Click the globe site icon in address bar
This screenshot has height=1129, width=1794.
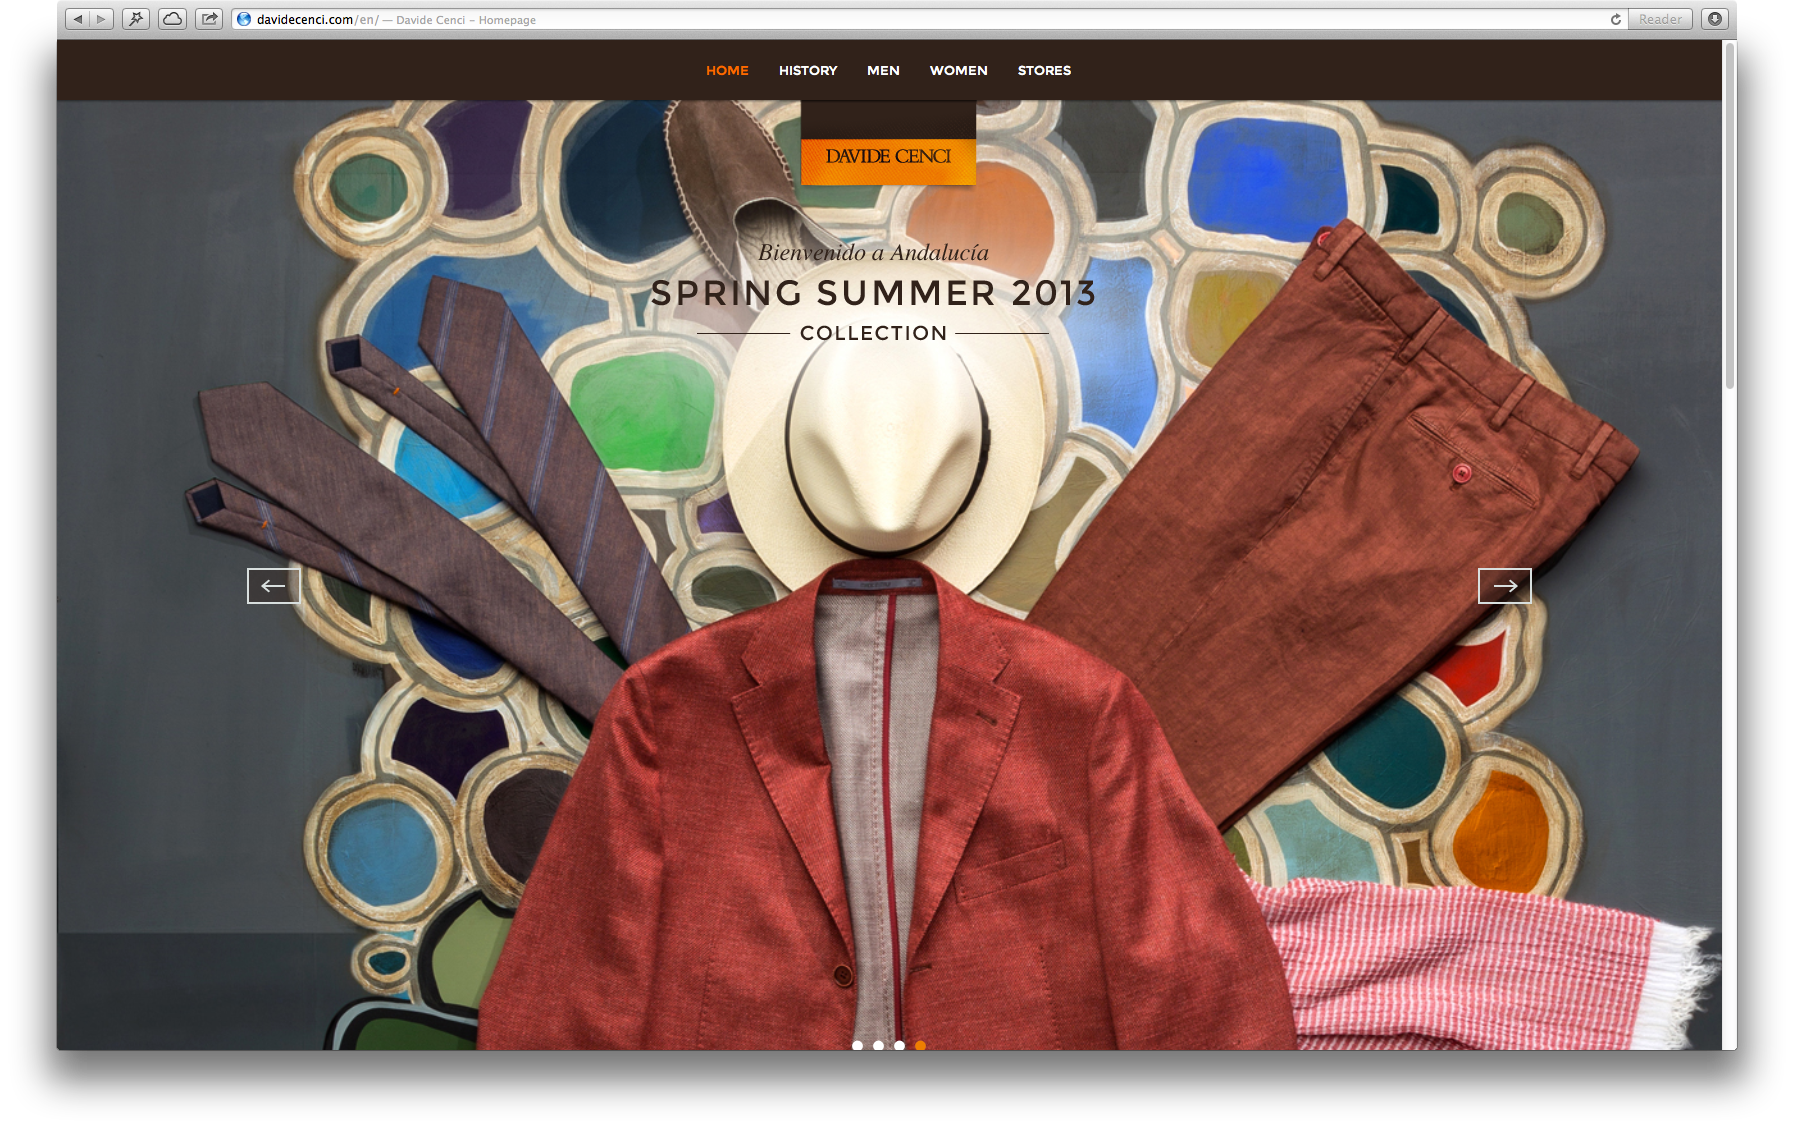click(244, 19)
